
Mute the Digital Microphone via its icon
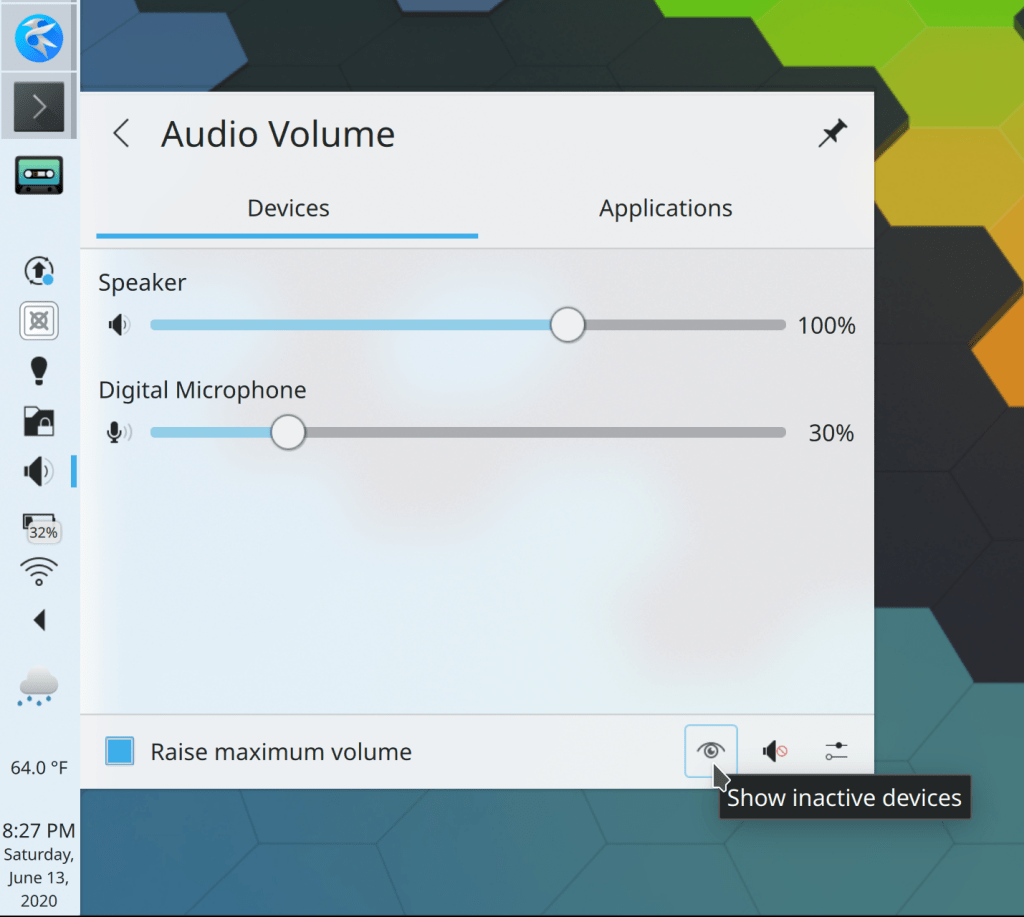(x=119, y=432)
